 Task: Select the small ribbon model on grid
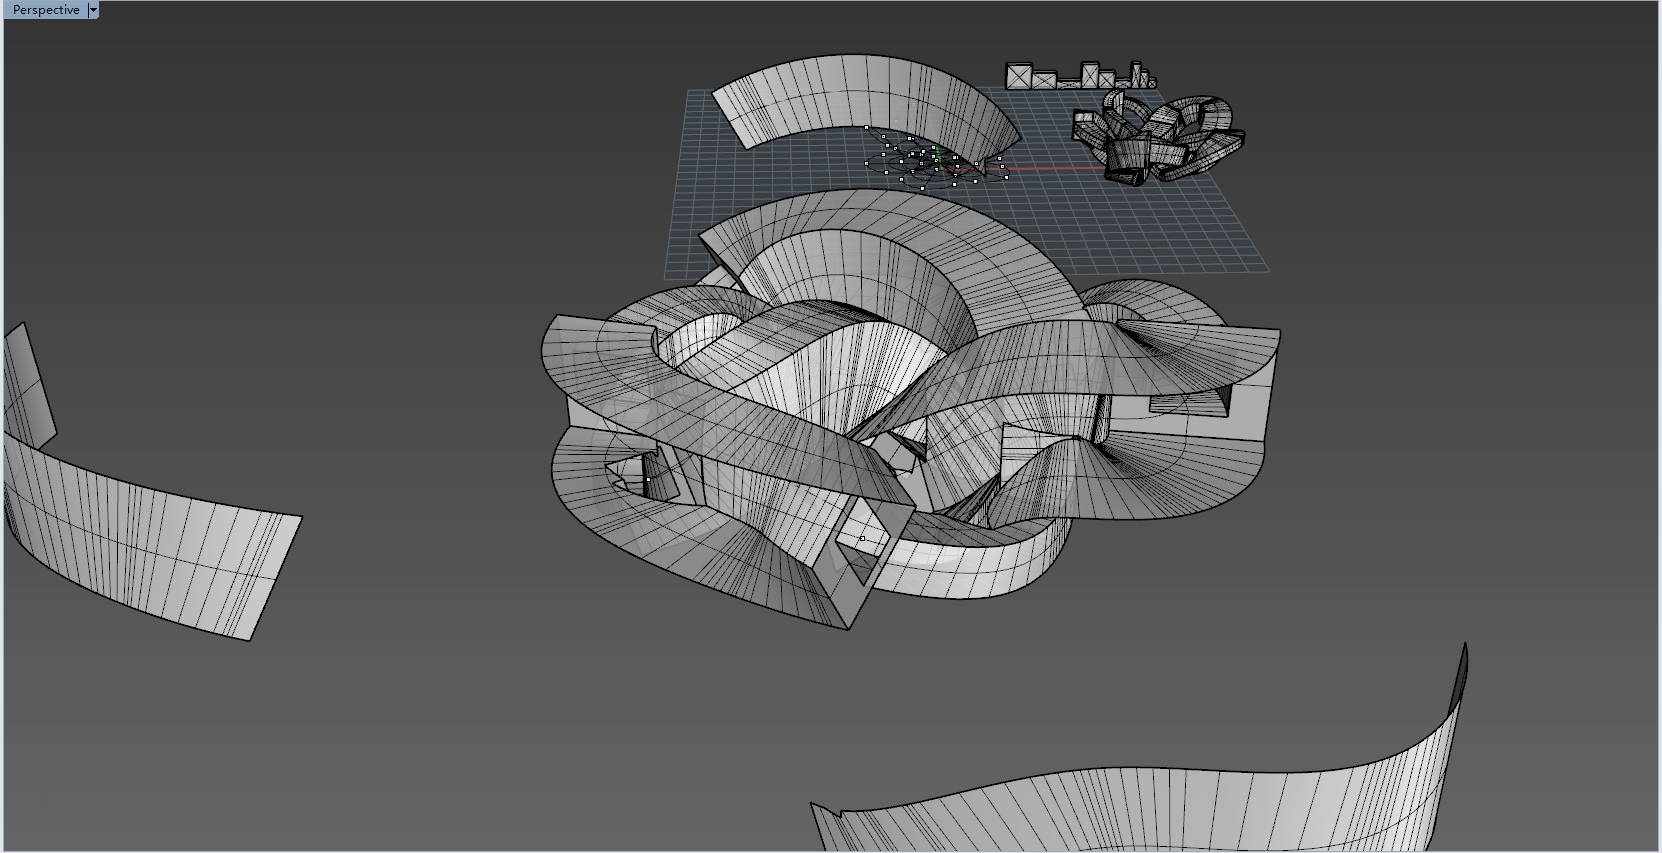[x=1158, y=138]
